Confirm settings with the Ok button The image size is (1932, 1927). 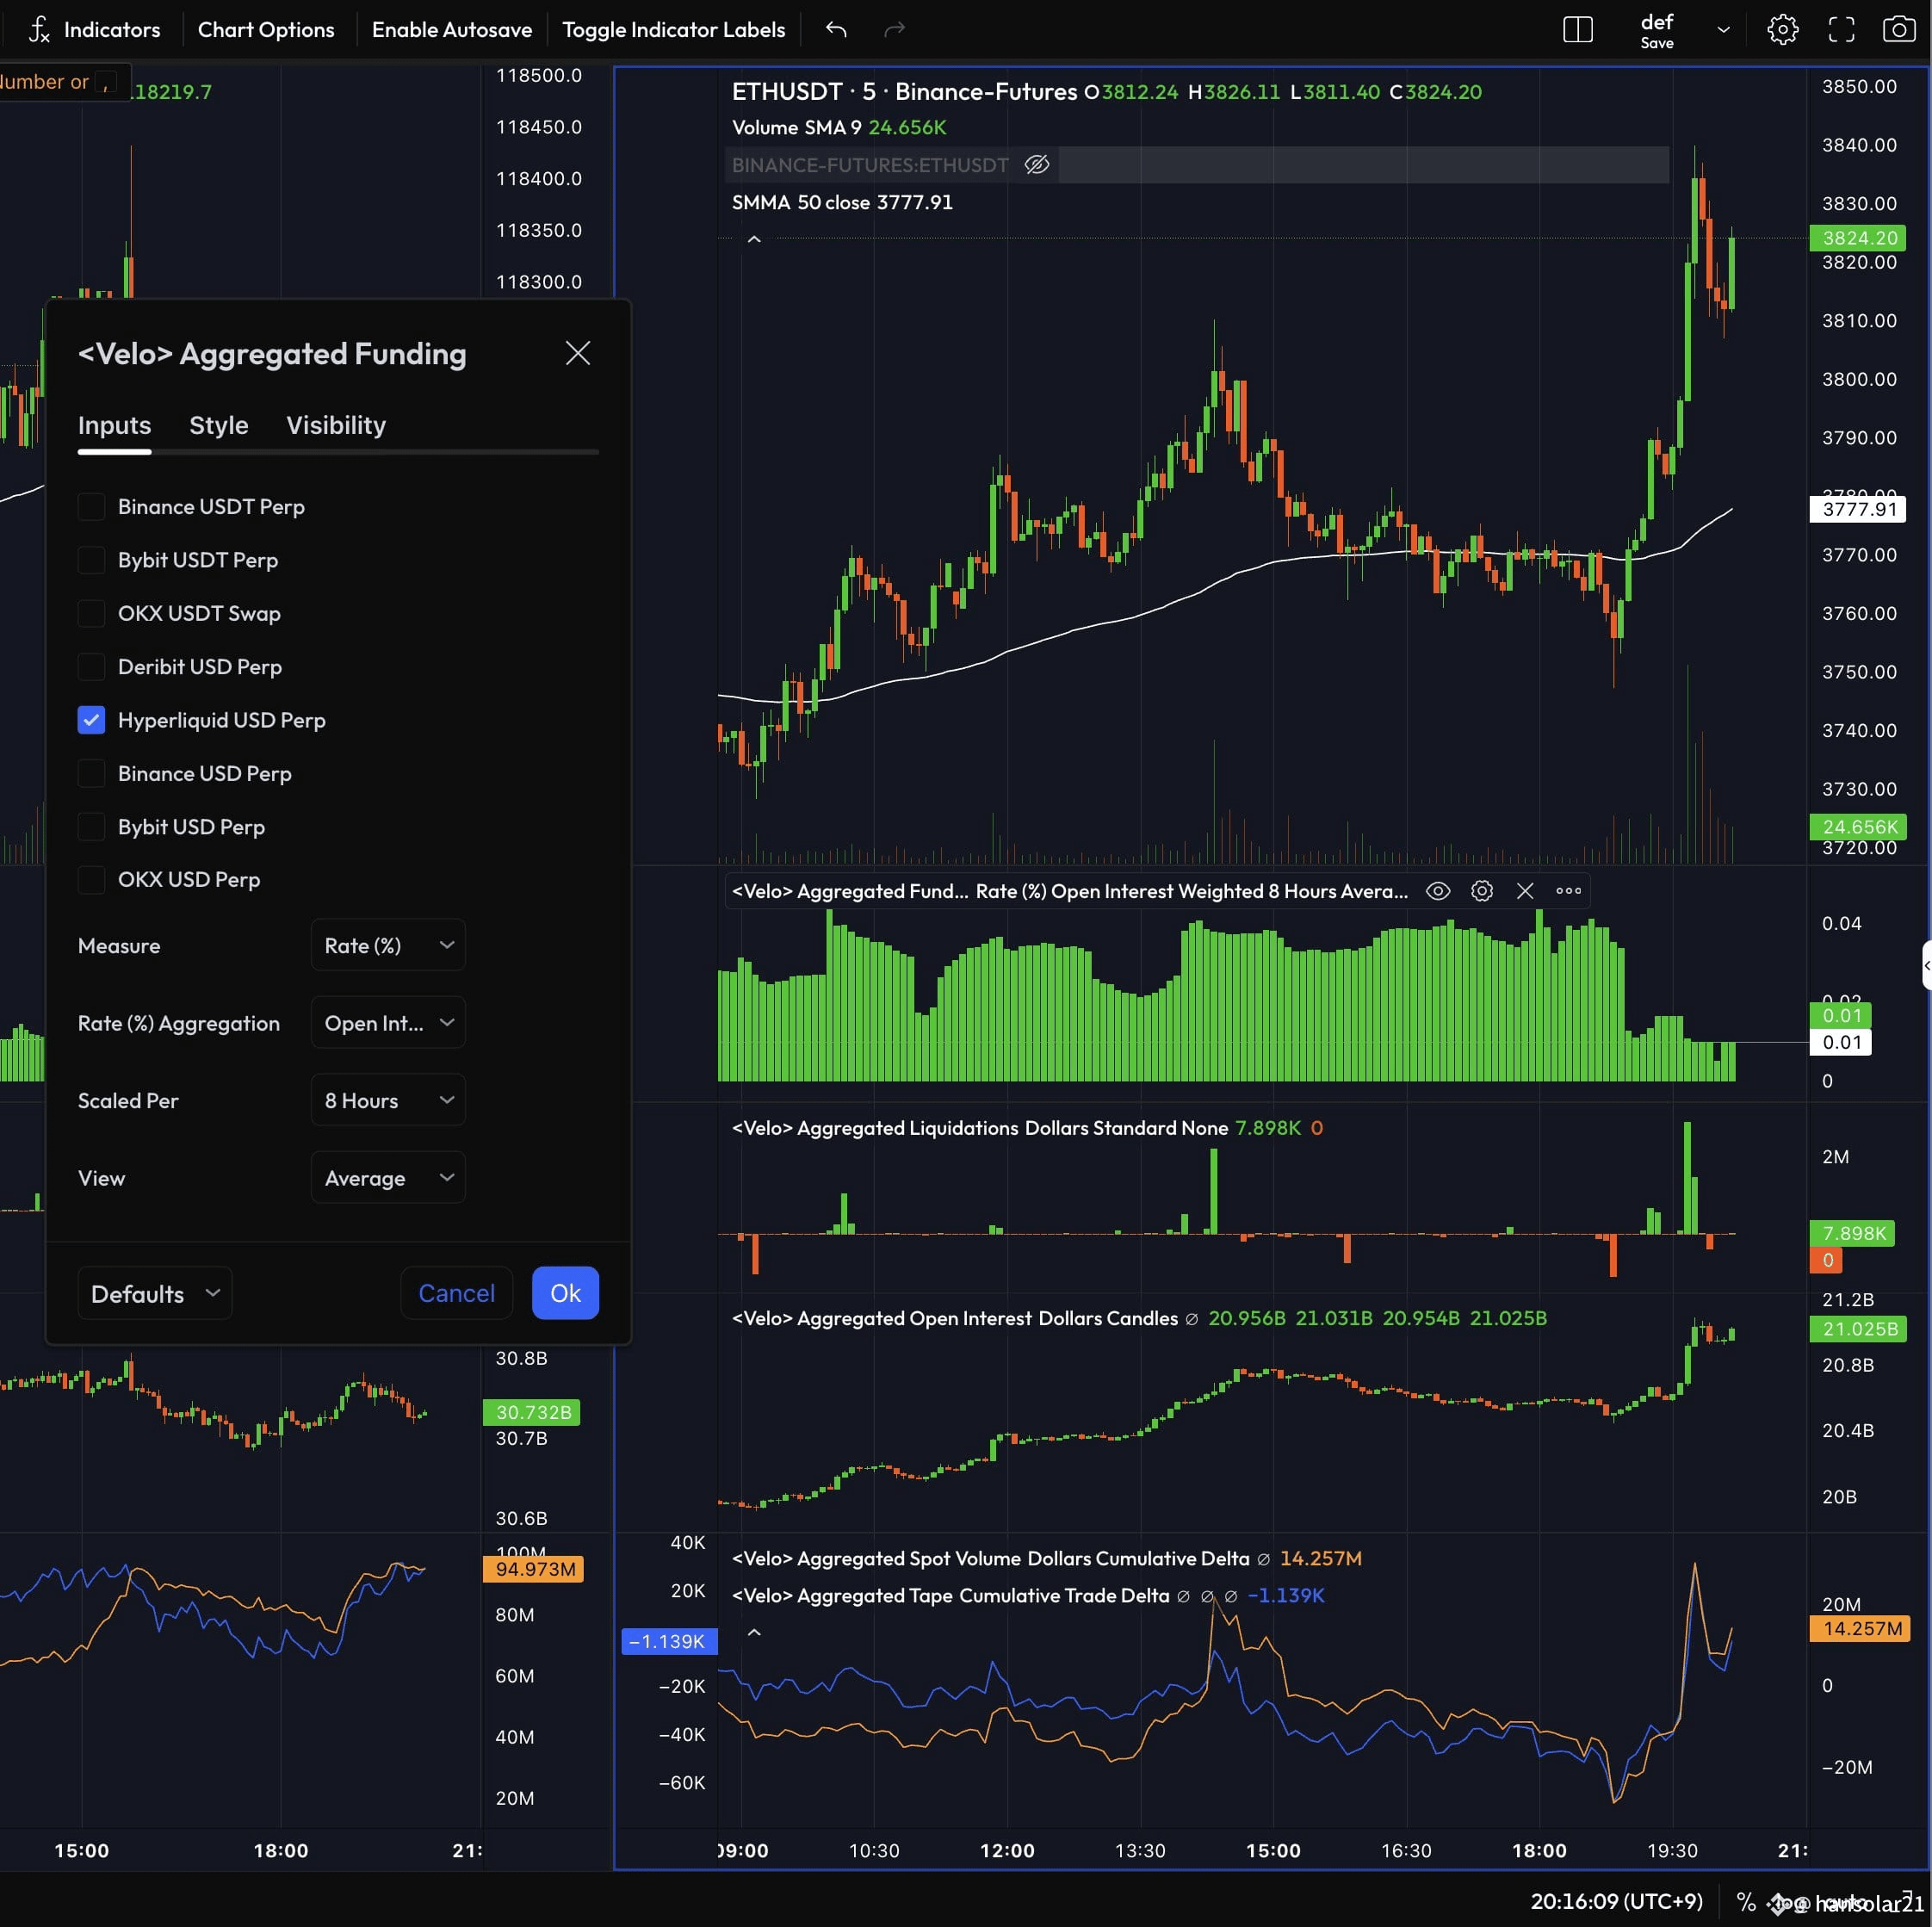click(x=565, y=1293)
